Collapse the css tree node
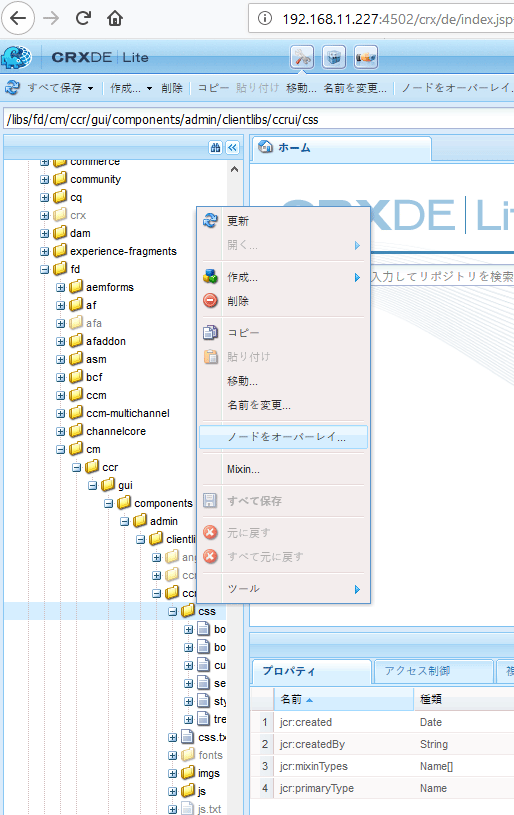This screenshot has height=815, width=514. (x=173, y=612)
